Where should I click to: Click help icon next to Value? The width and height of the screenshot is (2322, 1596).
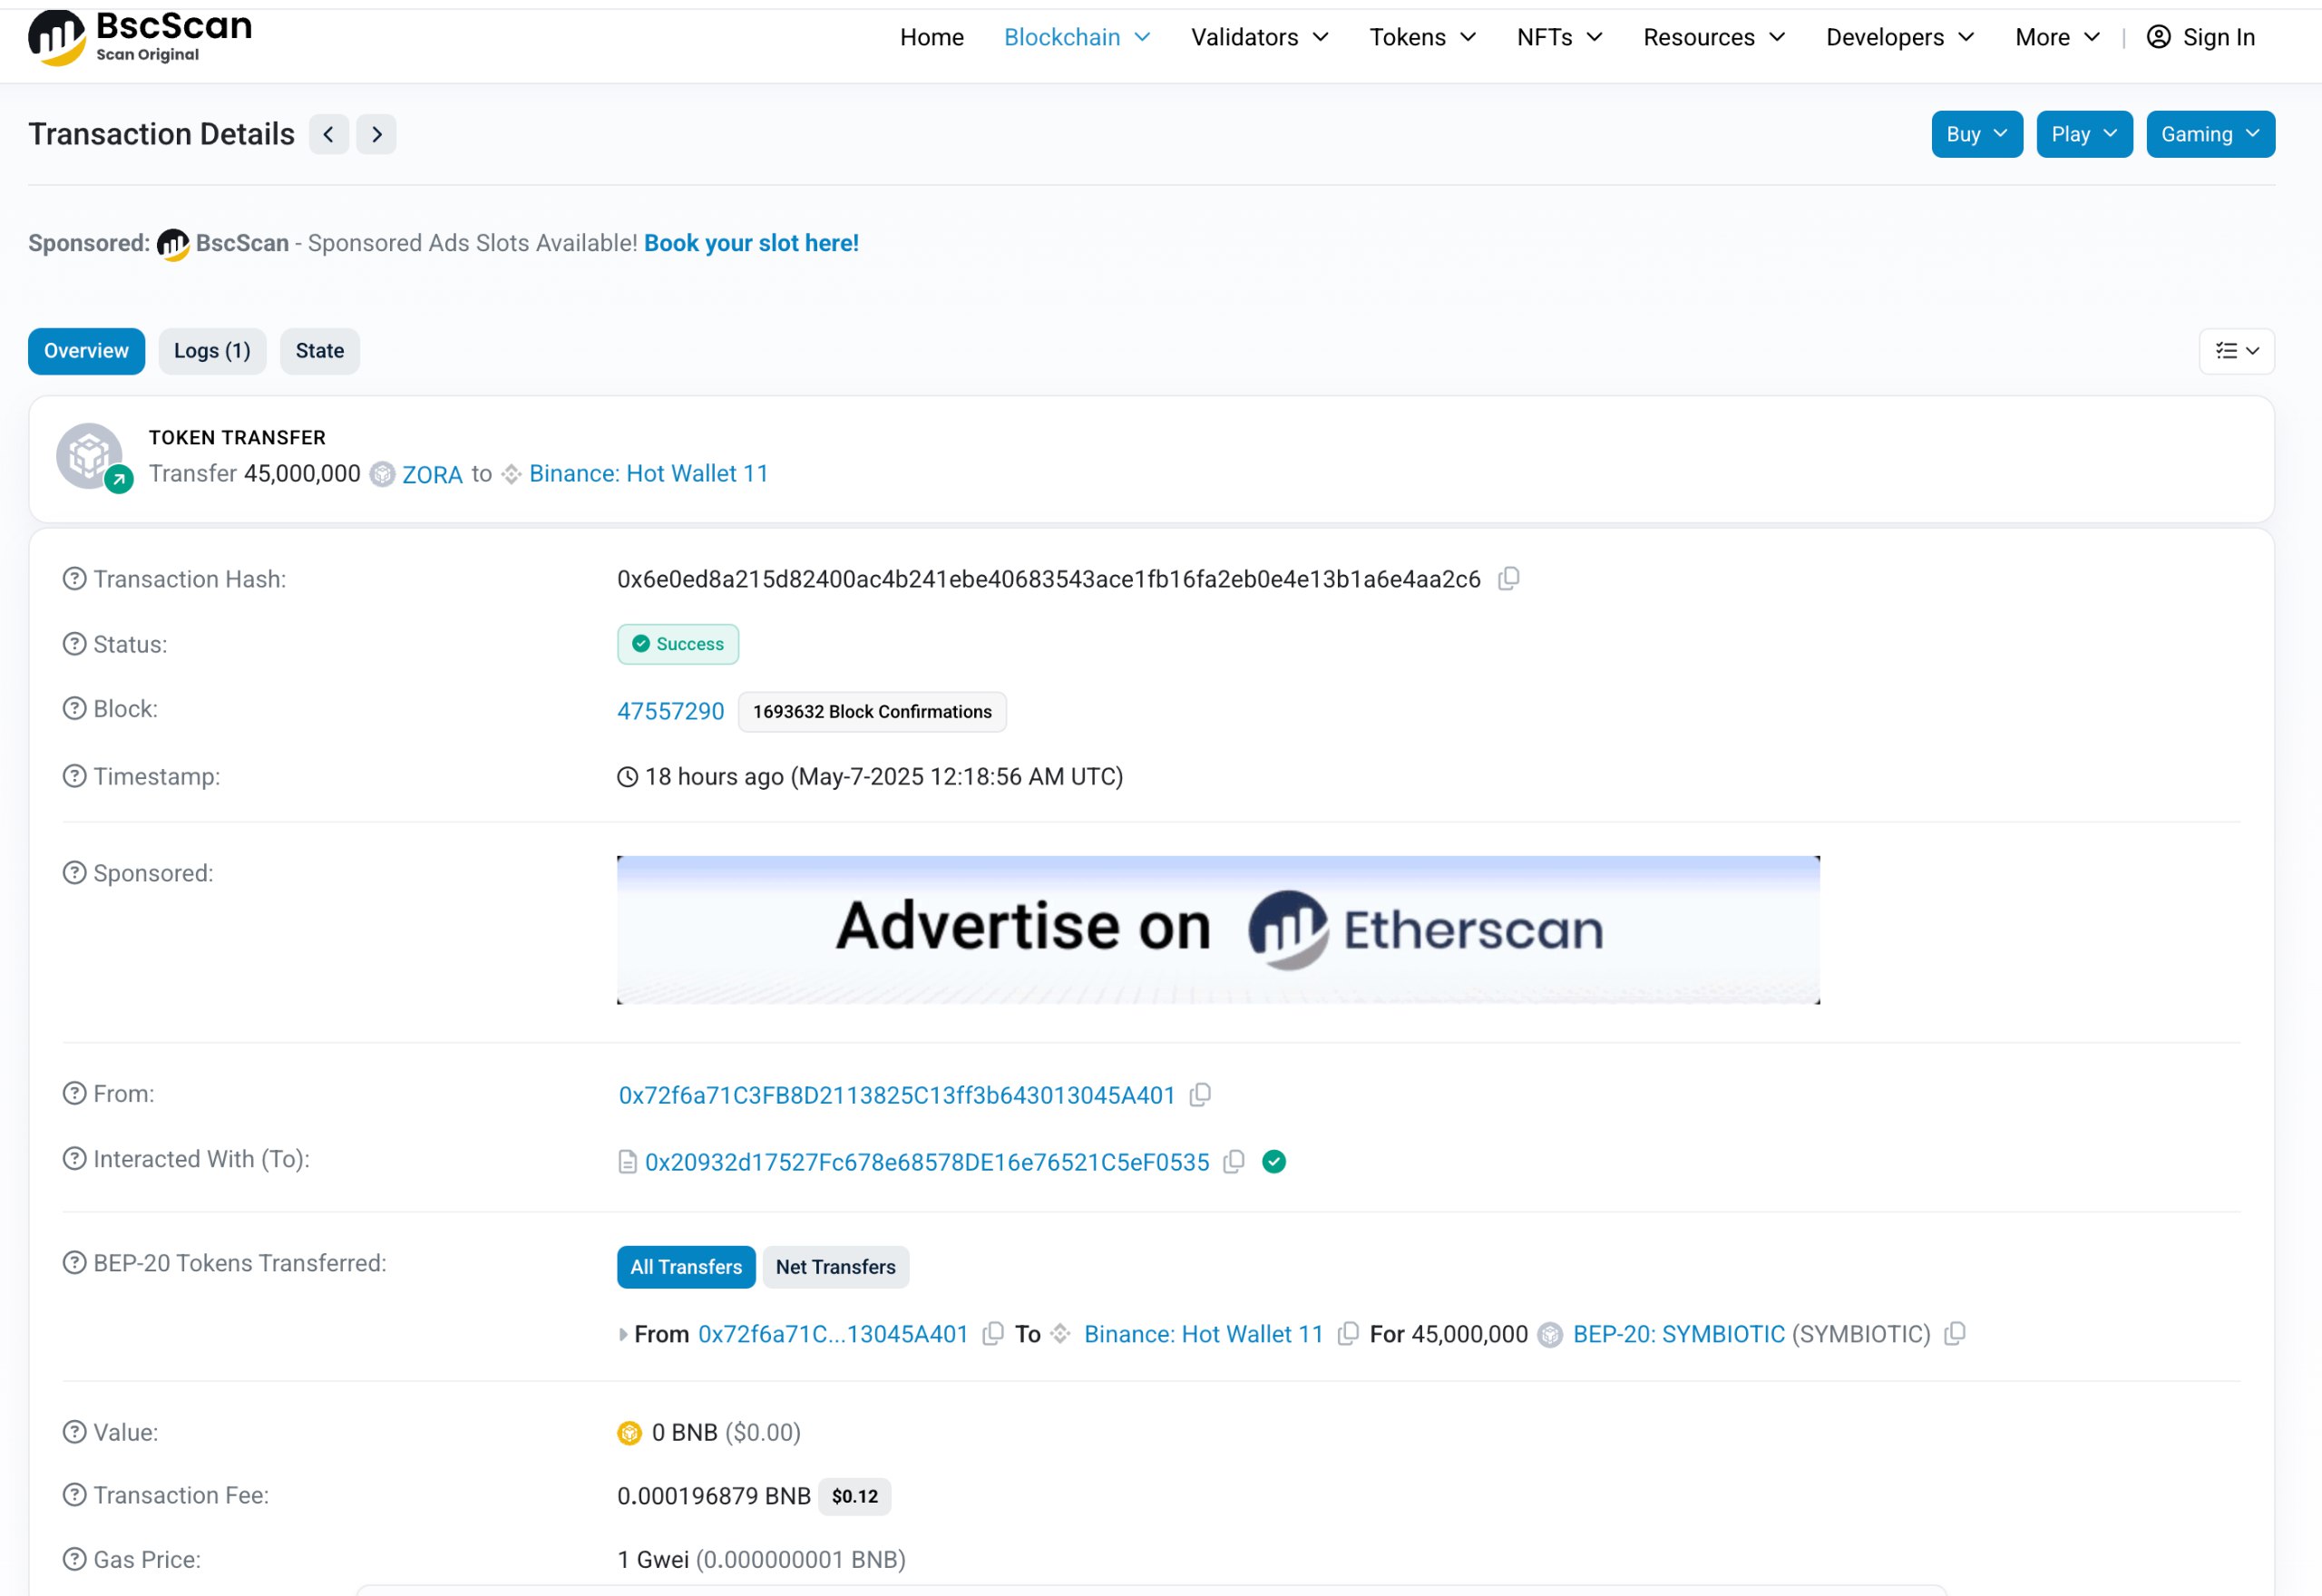pos(75,1432)
